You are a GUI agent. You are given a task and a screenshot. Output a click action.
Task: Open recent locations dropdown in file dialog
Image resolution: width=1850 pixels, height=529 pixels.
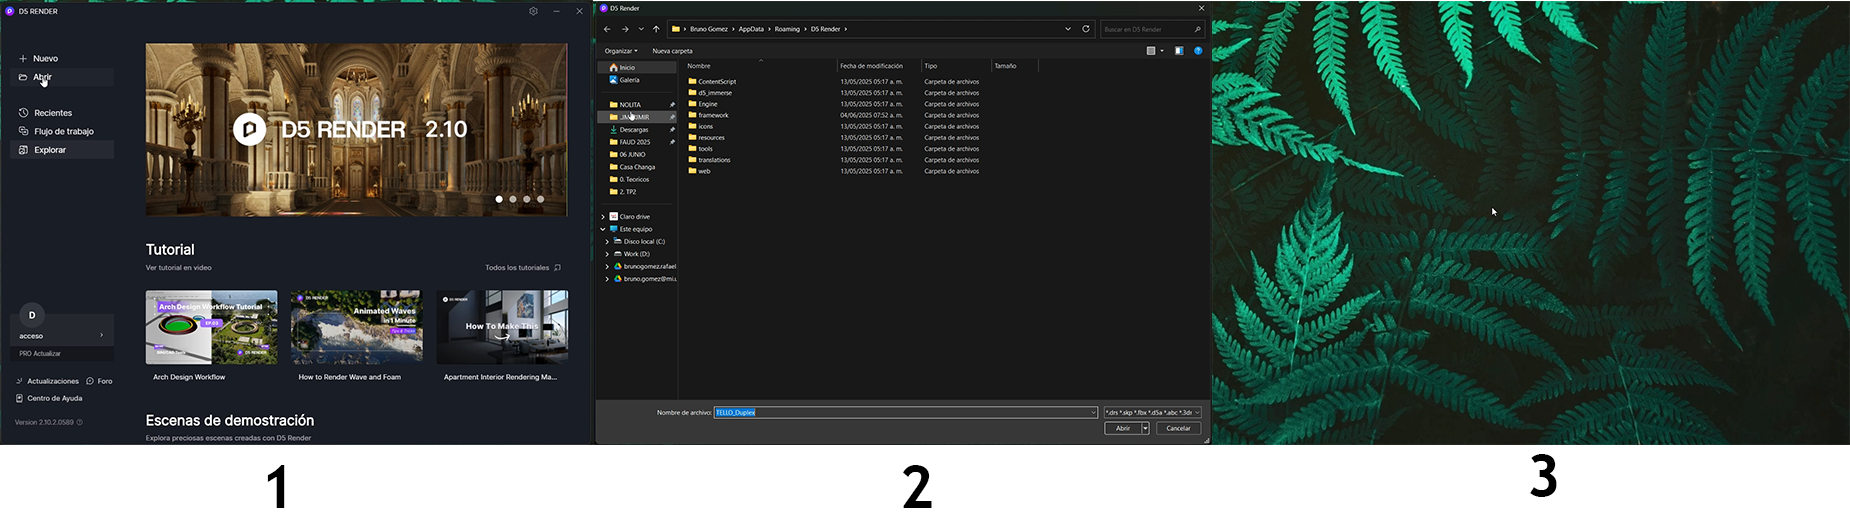click(641, 29)
